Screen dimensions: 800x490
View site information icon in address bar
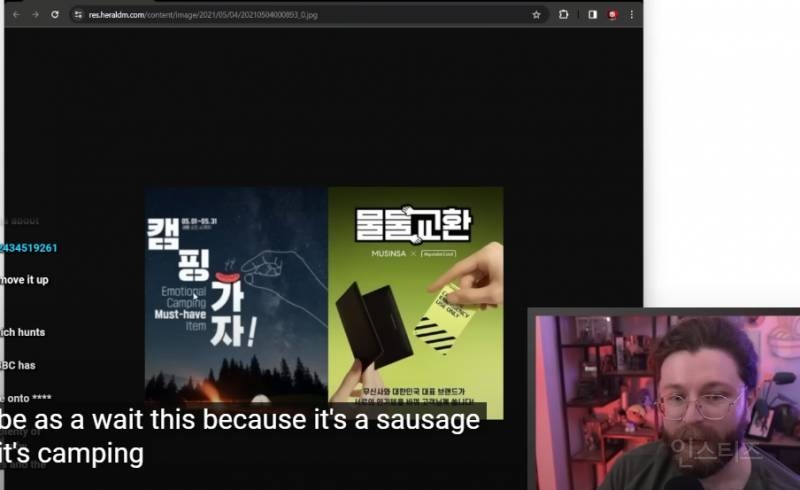coord(78,15)
